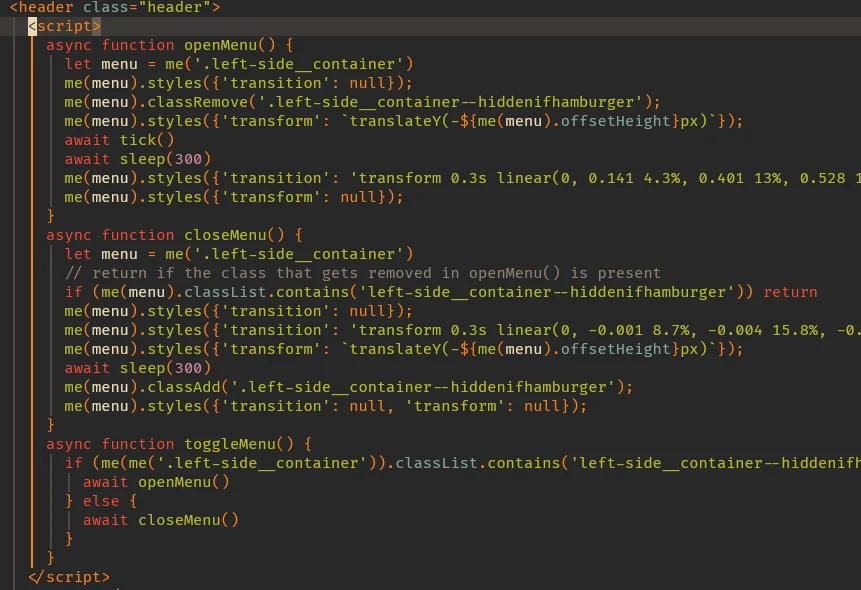Click 'await sleep(300)' inside closeMenu
This screenshot has width=861, height=590.
click(x=138, y=369)
